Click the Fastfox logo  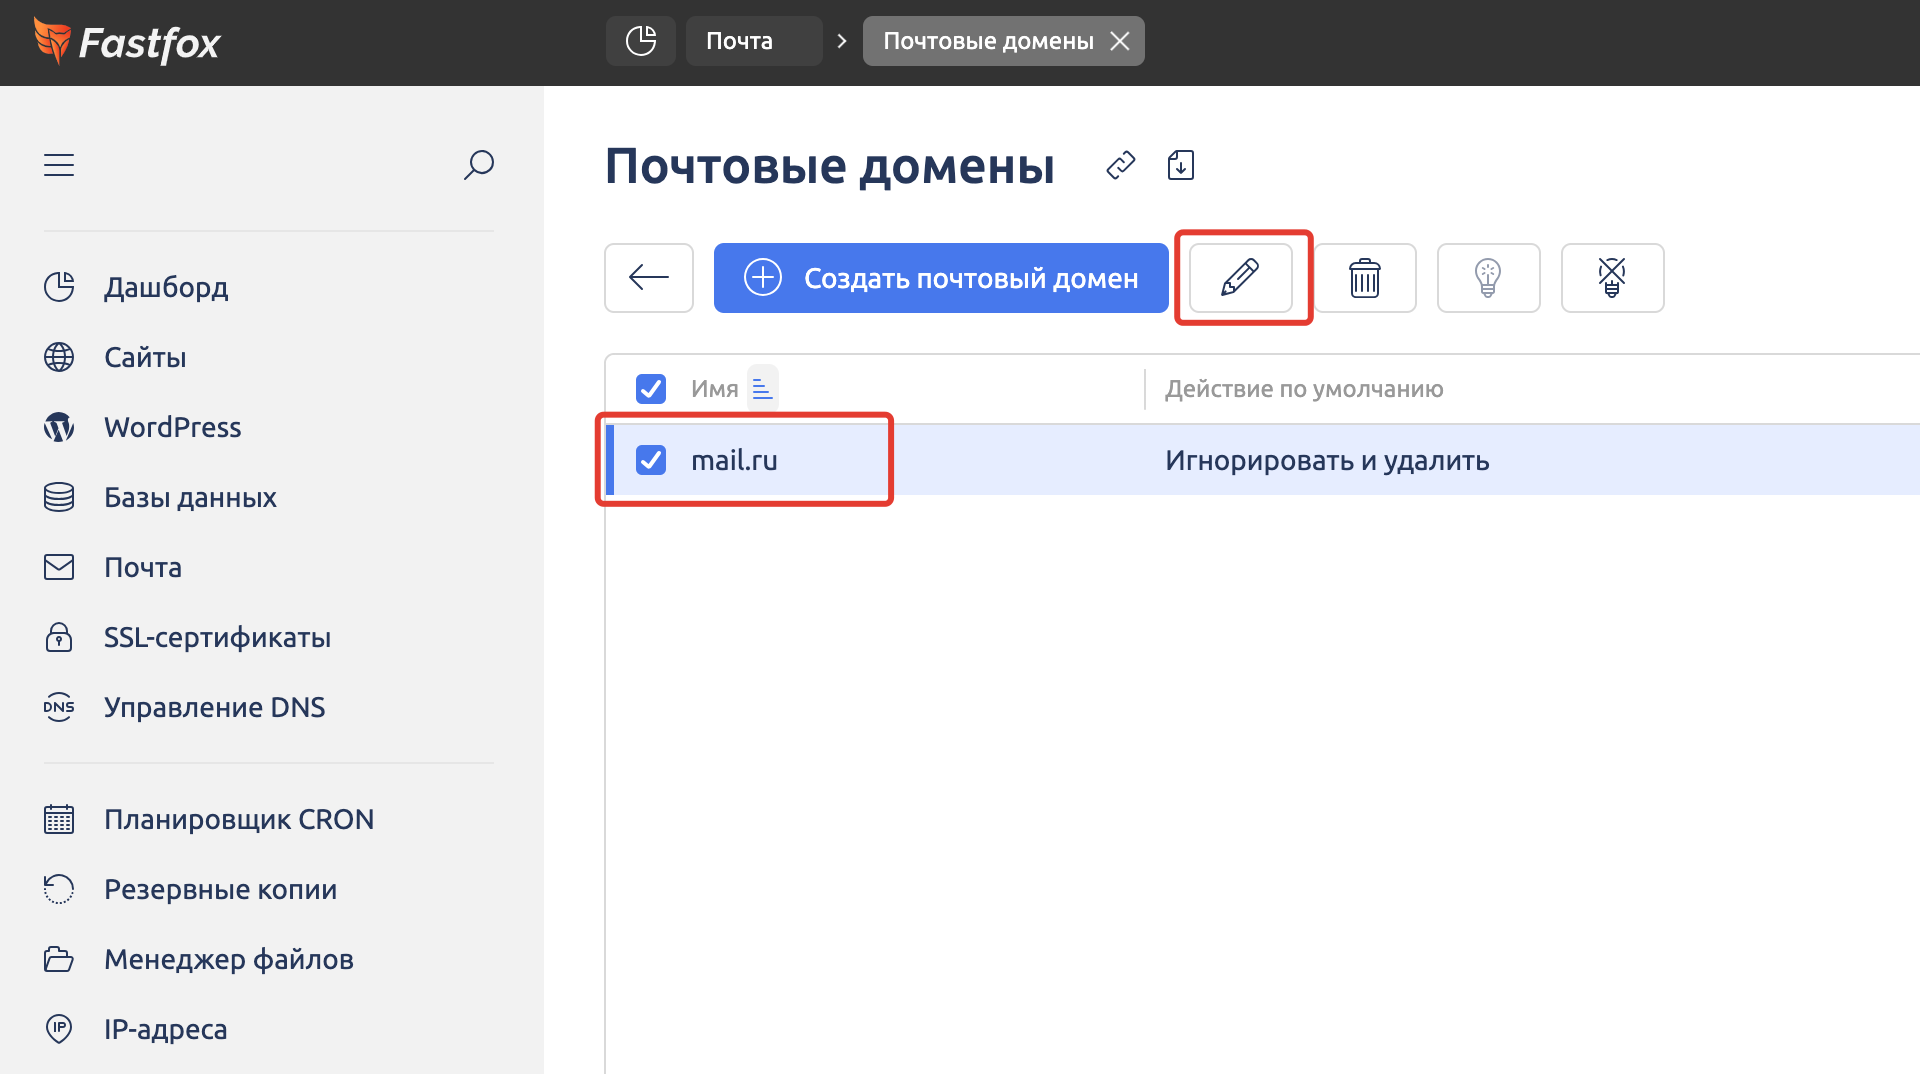[127, 42]
